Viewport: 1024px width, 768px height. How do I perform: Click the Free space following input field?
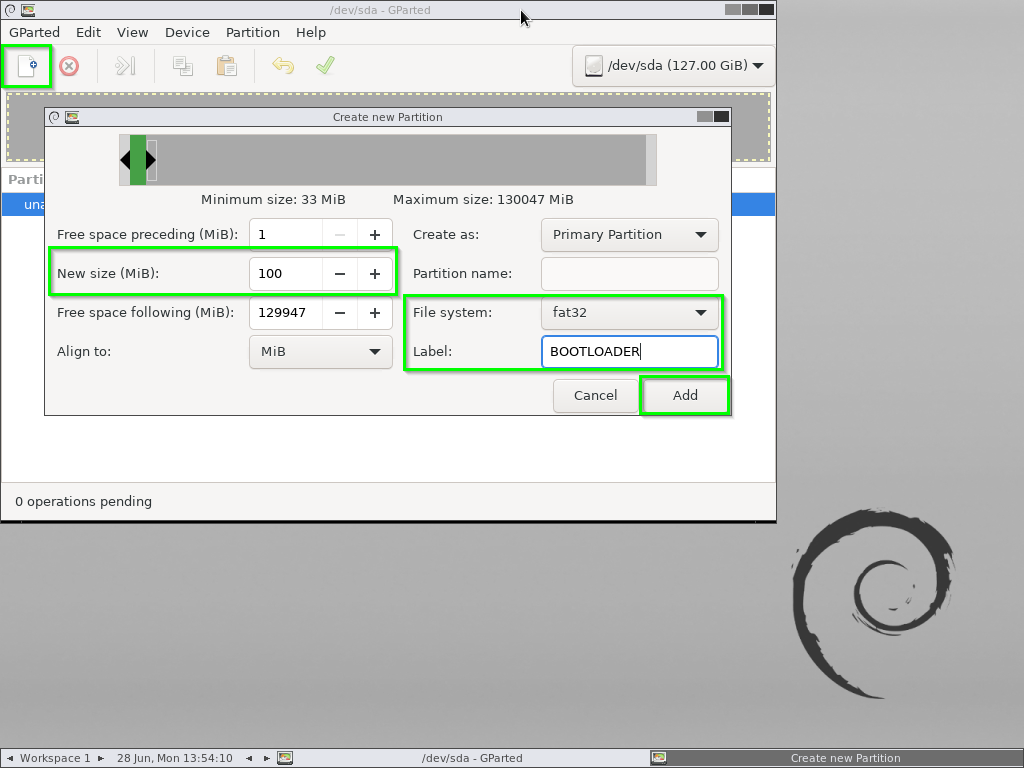[286, 313]
